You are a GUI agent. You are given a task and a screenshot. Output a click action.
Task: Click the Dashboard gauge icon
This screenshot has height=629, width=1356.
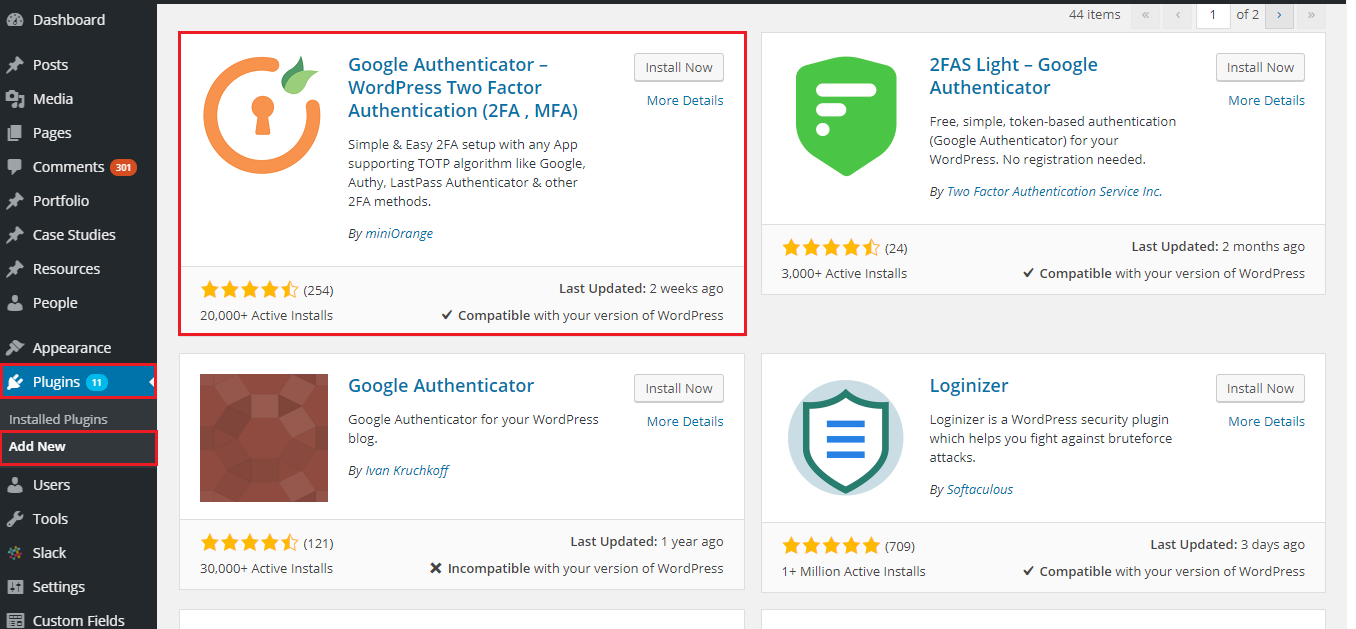tap(15, 20)
